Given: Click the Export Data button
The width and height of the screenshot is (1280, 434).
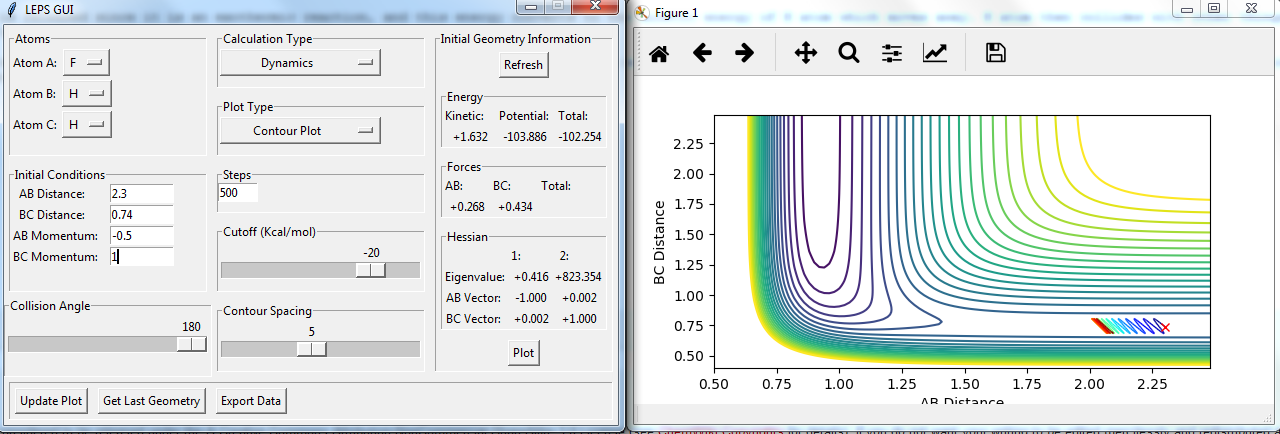Looking at the screenshot, I should [x=251, y=401].
